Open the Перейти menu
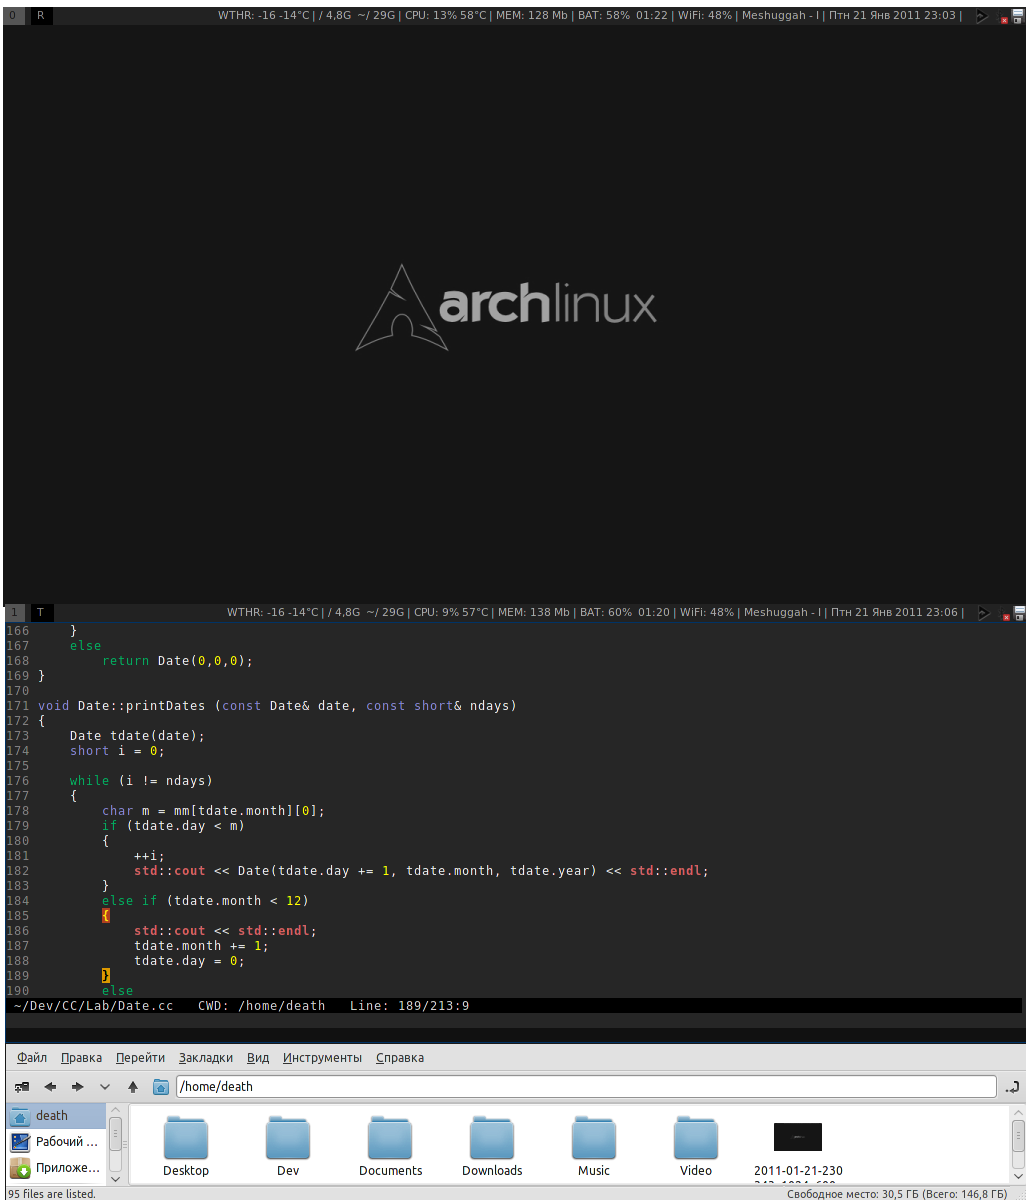1026x1200 pixels. (140, 1057)
